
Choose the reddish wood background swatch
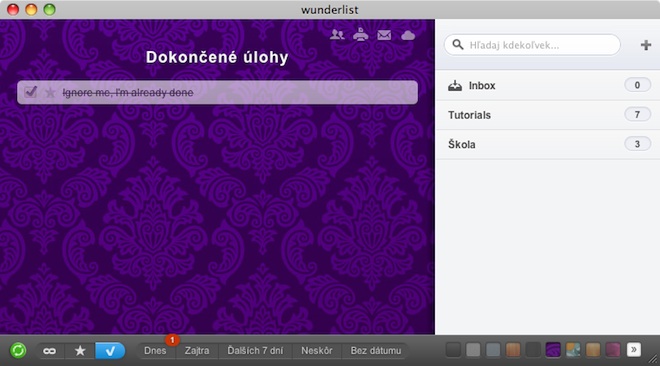coord(513,350)
